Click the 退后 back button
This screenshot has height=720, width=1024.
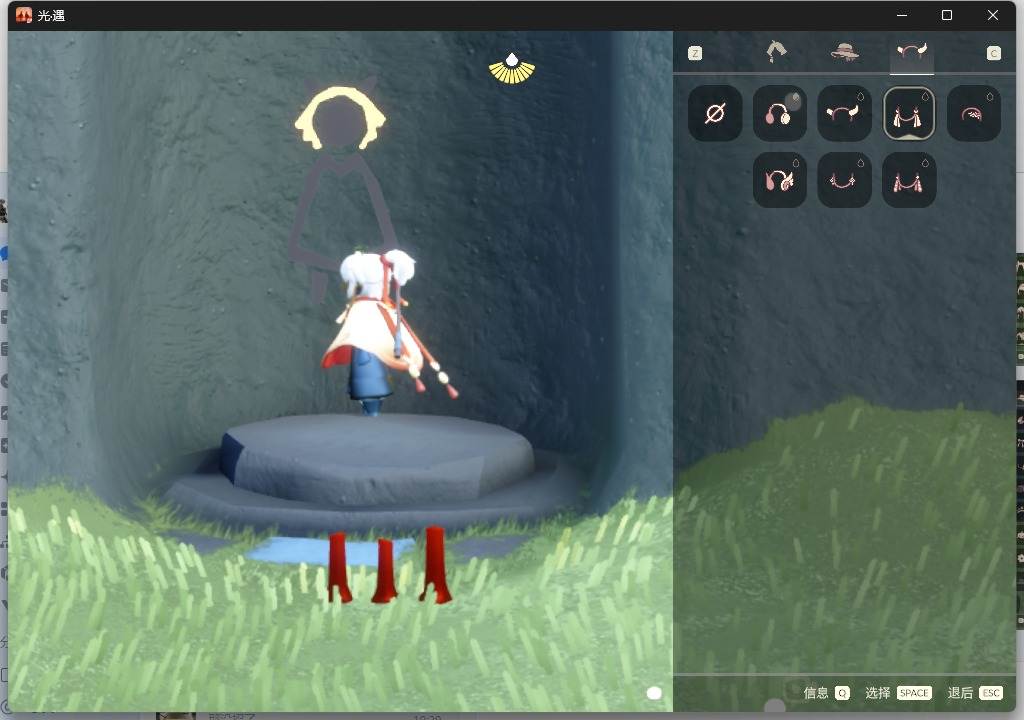point(960,693)
